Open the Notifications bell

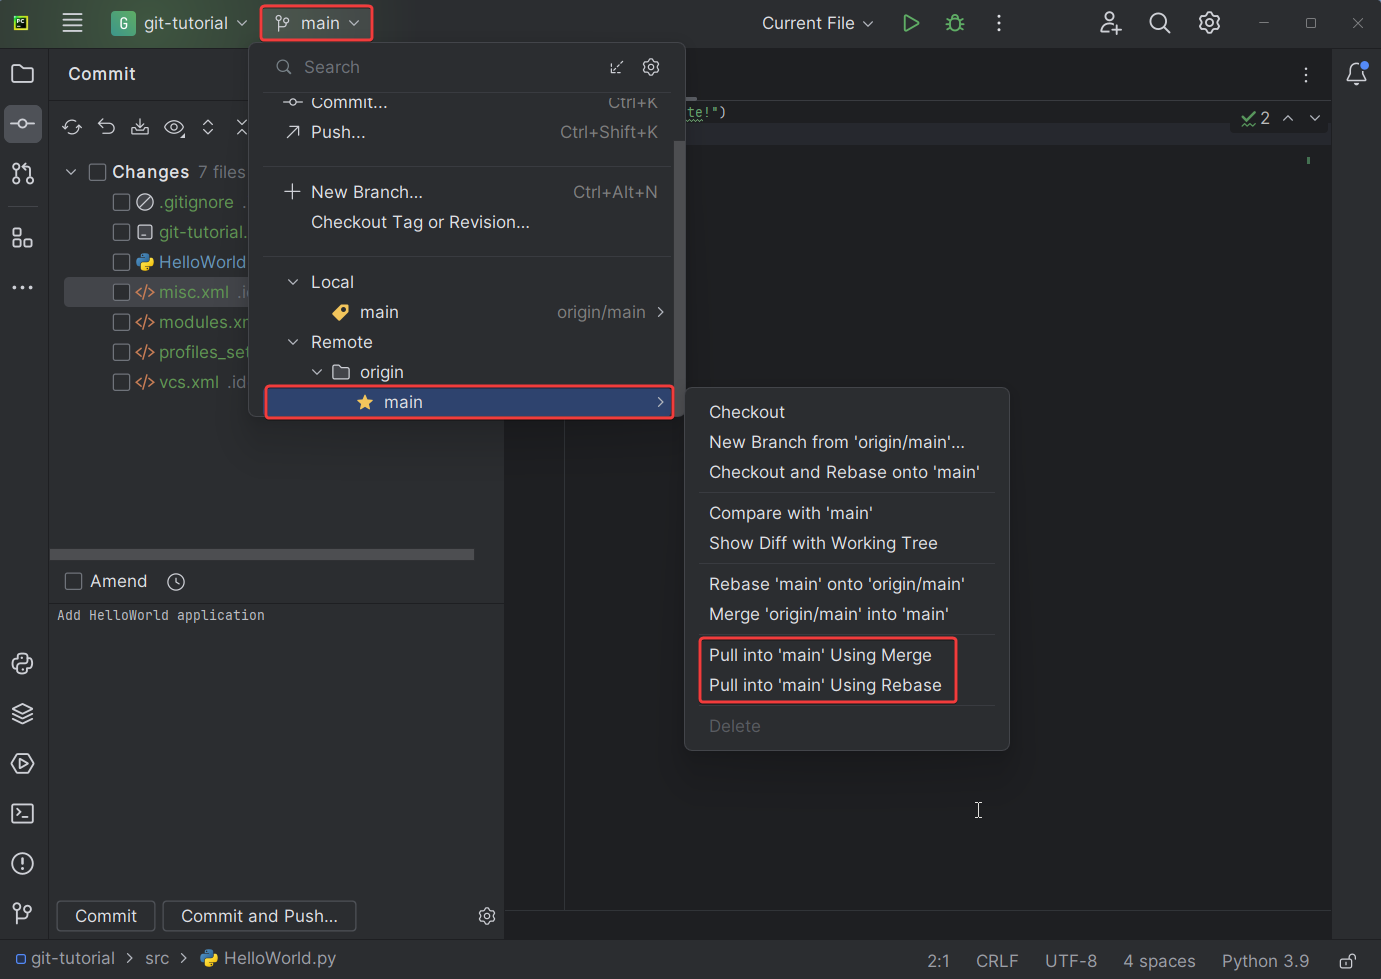[x=1356, y=74]
